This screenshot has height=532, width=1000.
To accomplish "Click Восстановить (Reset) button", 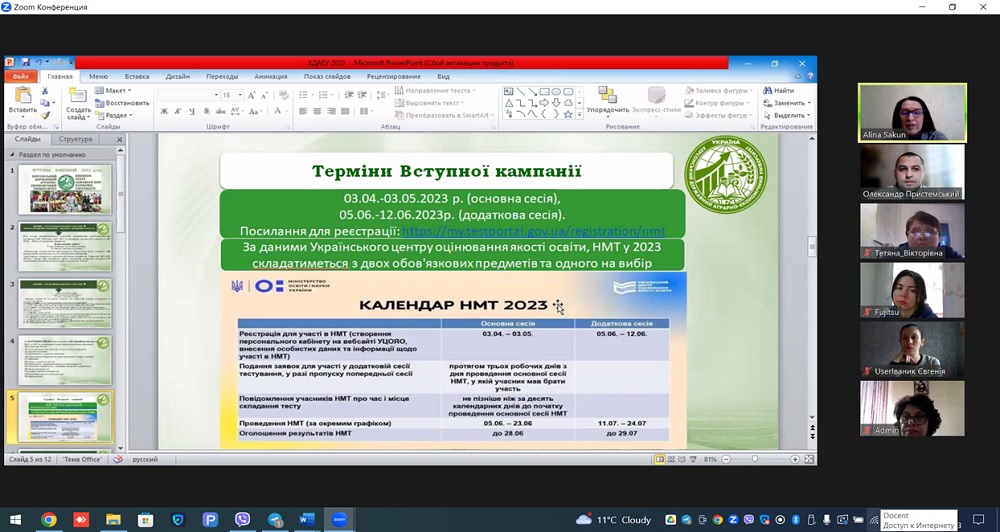I will click(122, 103).
